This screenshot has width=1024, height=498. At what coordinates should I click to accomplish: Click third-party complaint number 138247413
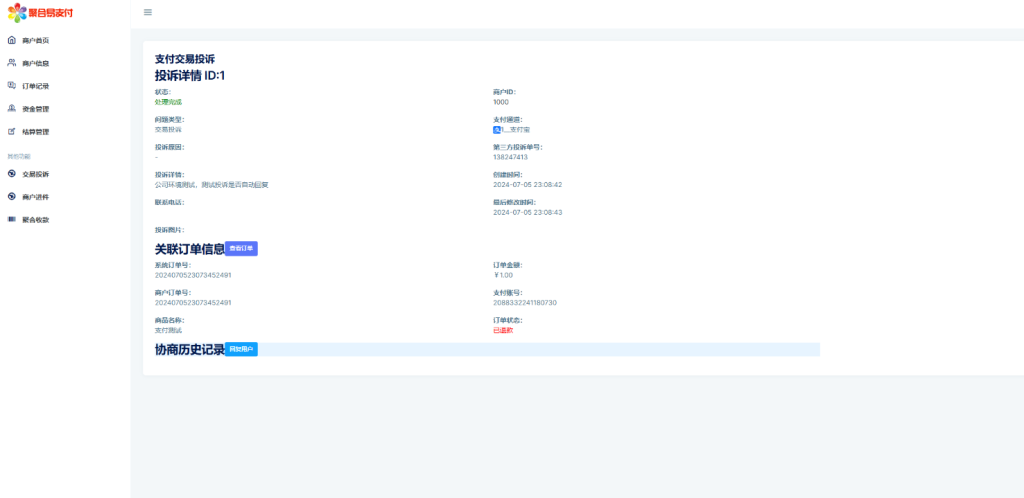coord(510,157)
